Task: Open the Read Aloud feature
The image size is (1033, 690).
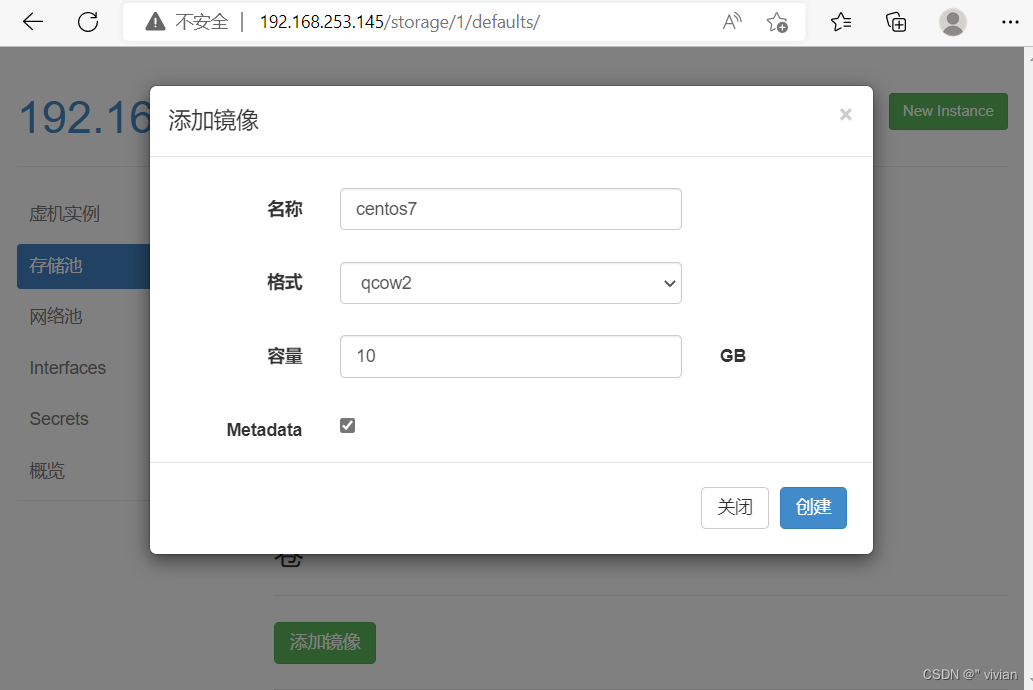Action: 731,21
